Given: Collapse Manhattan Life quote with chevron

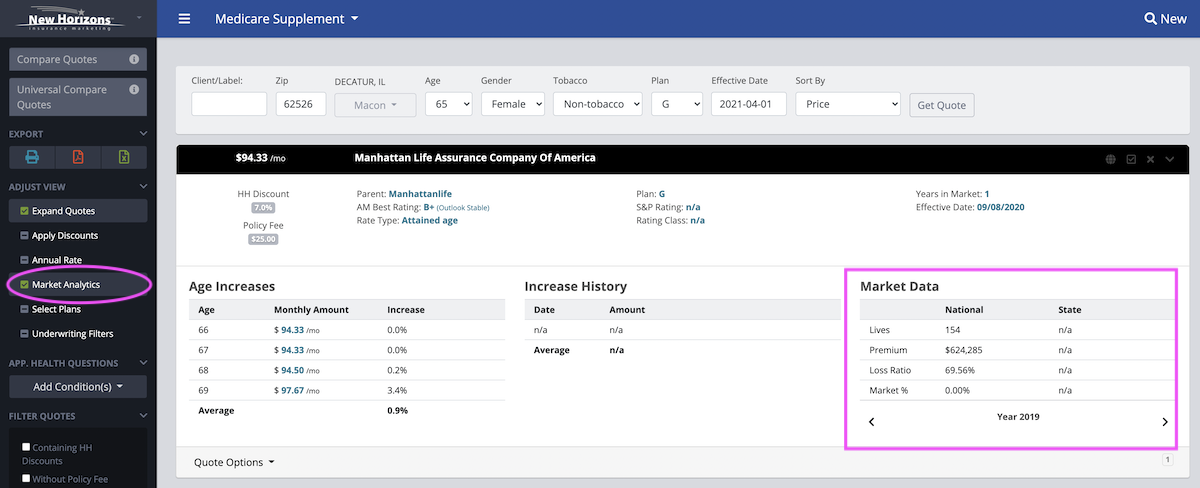Looking at the screenshot, I should [1169, 158].
